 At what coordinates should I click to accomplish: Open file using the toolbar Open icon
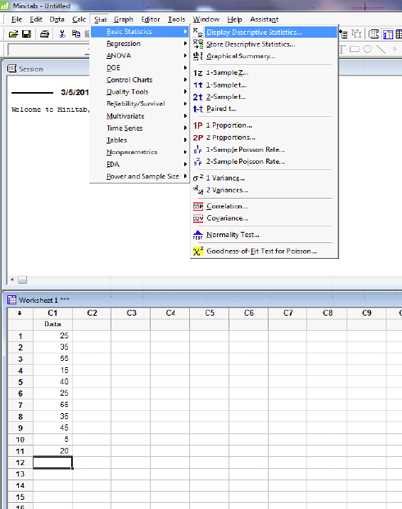13,34
